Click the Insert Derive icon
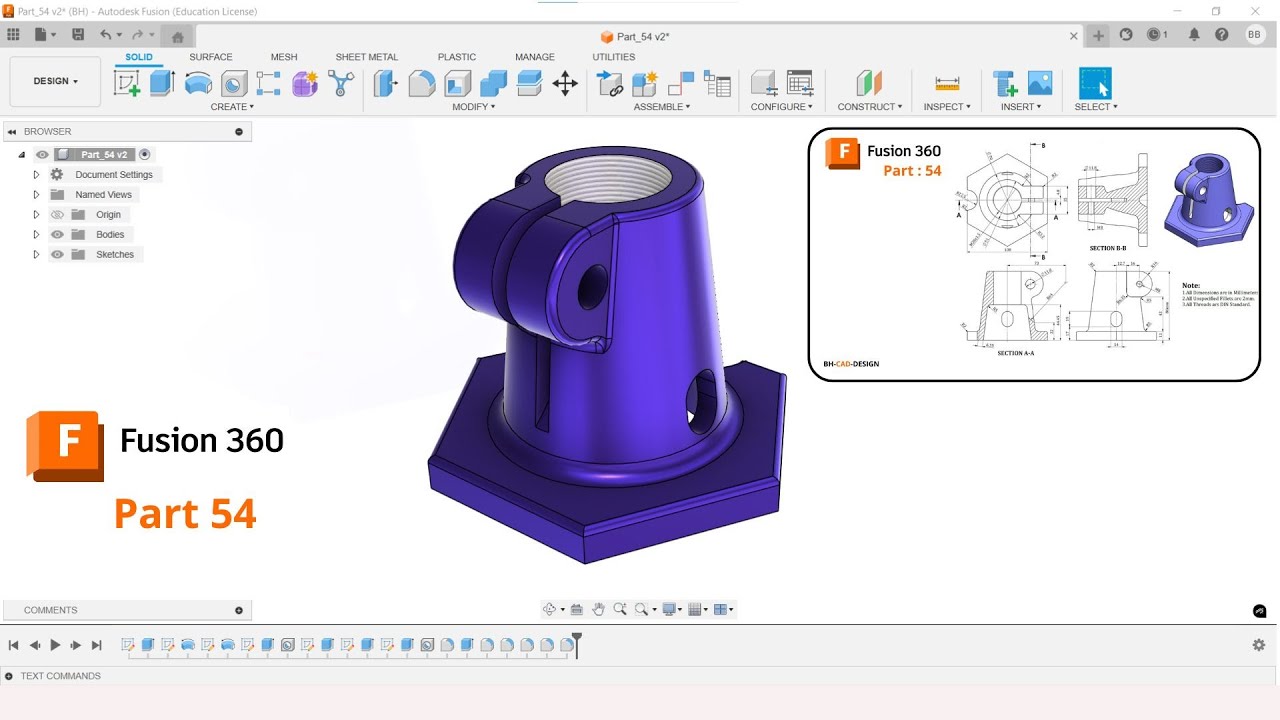The image size is (1280, 720). (x=1004, y=84)
